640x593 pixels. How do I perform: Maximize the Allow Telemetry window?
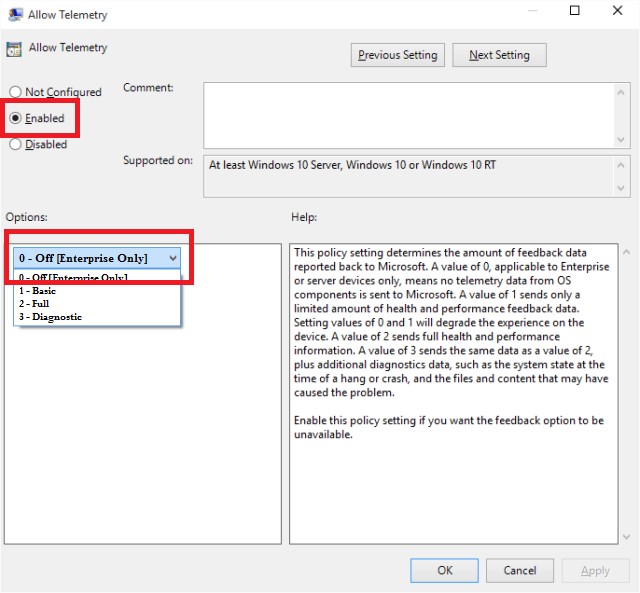pos(574,11)
